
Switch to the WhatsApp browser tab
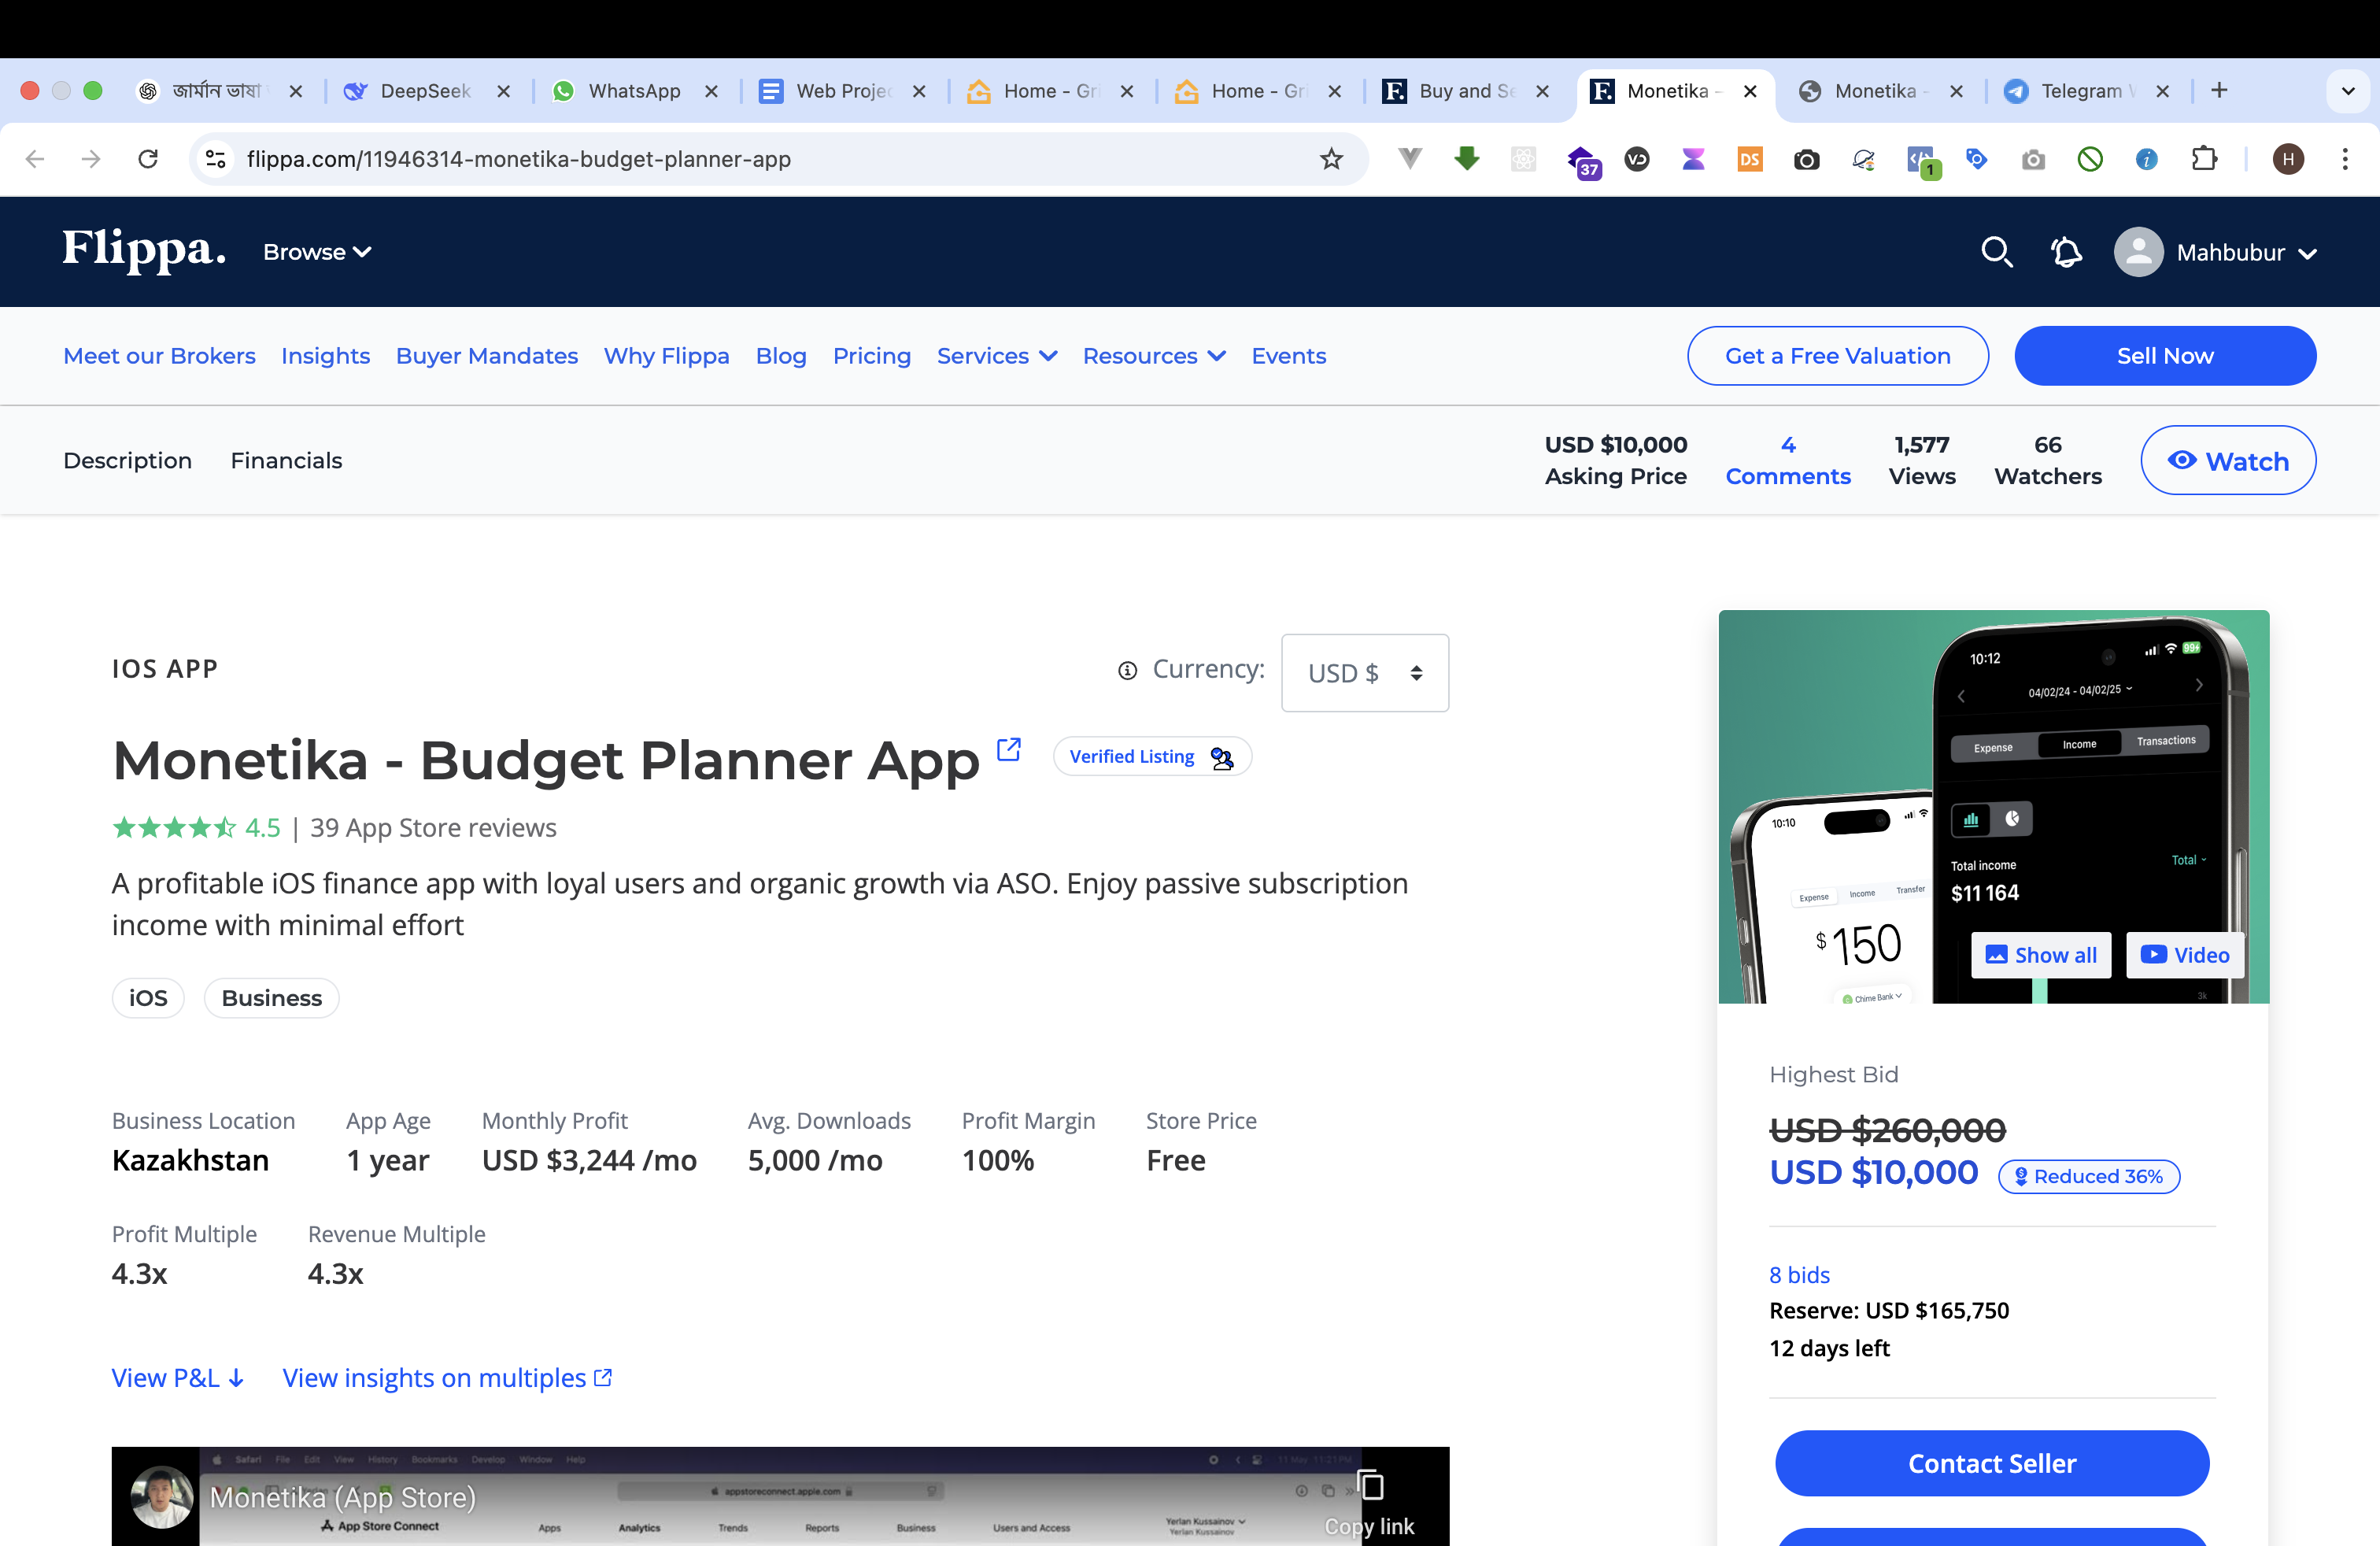[633, 91]
